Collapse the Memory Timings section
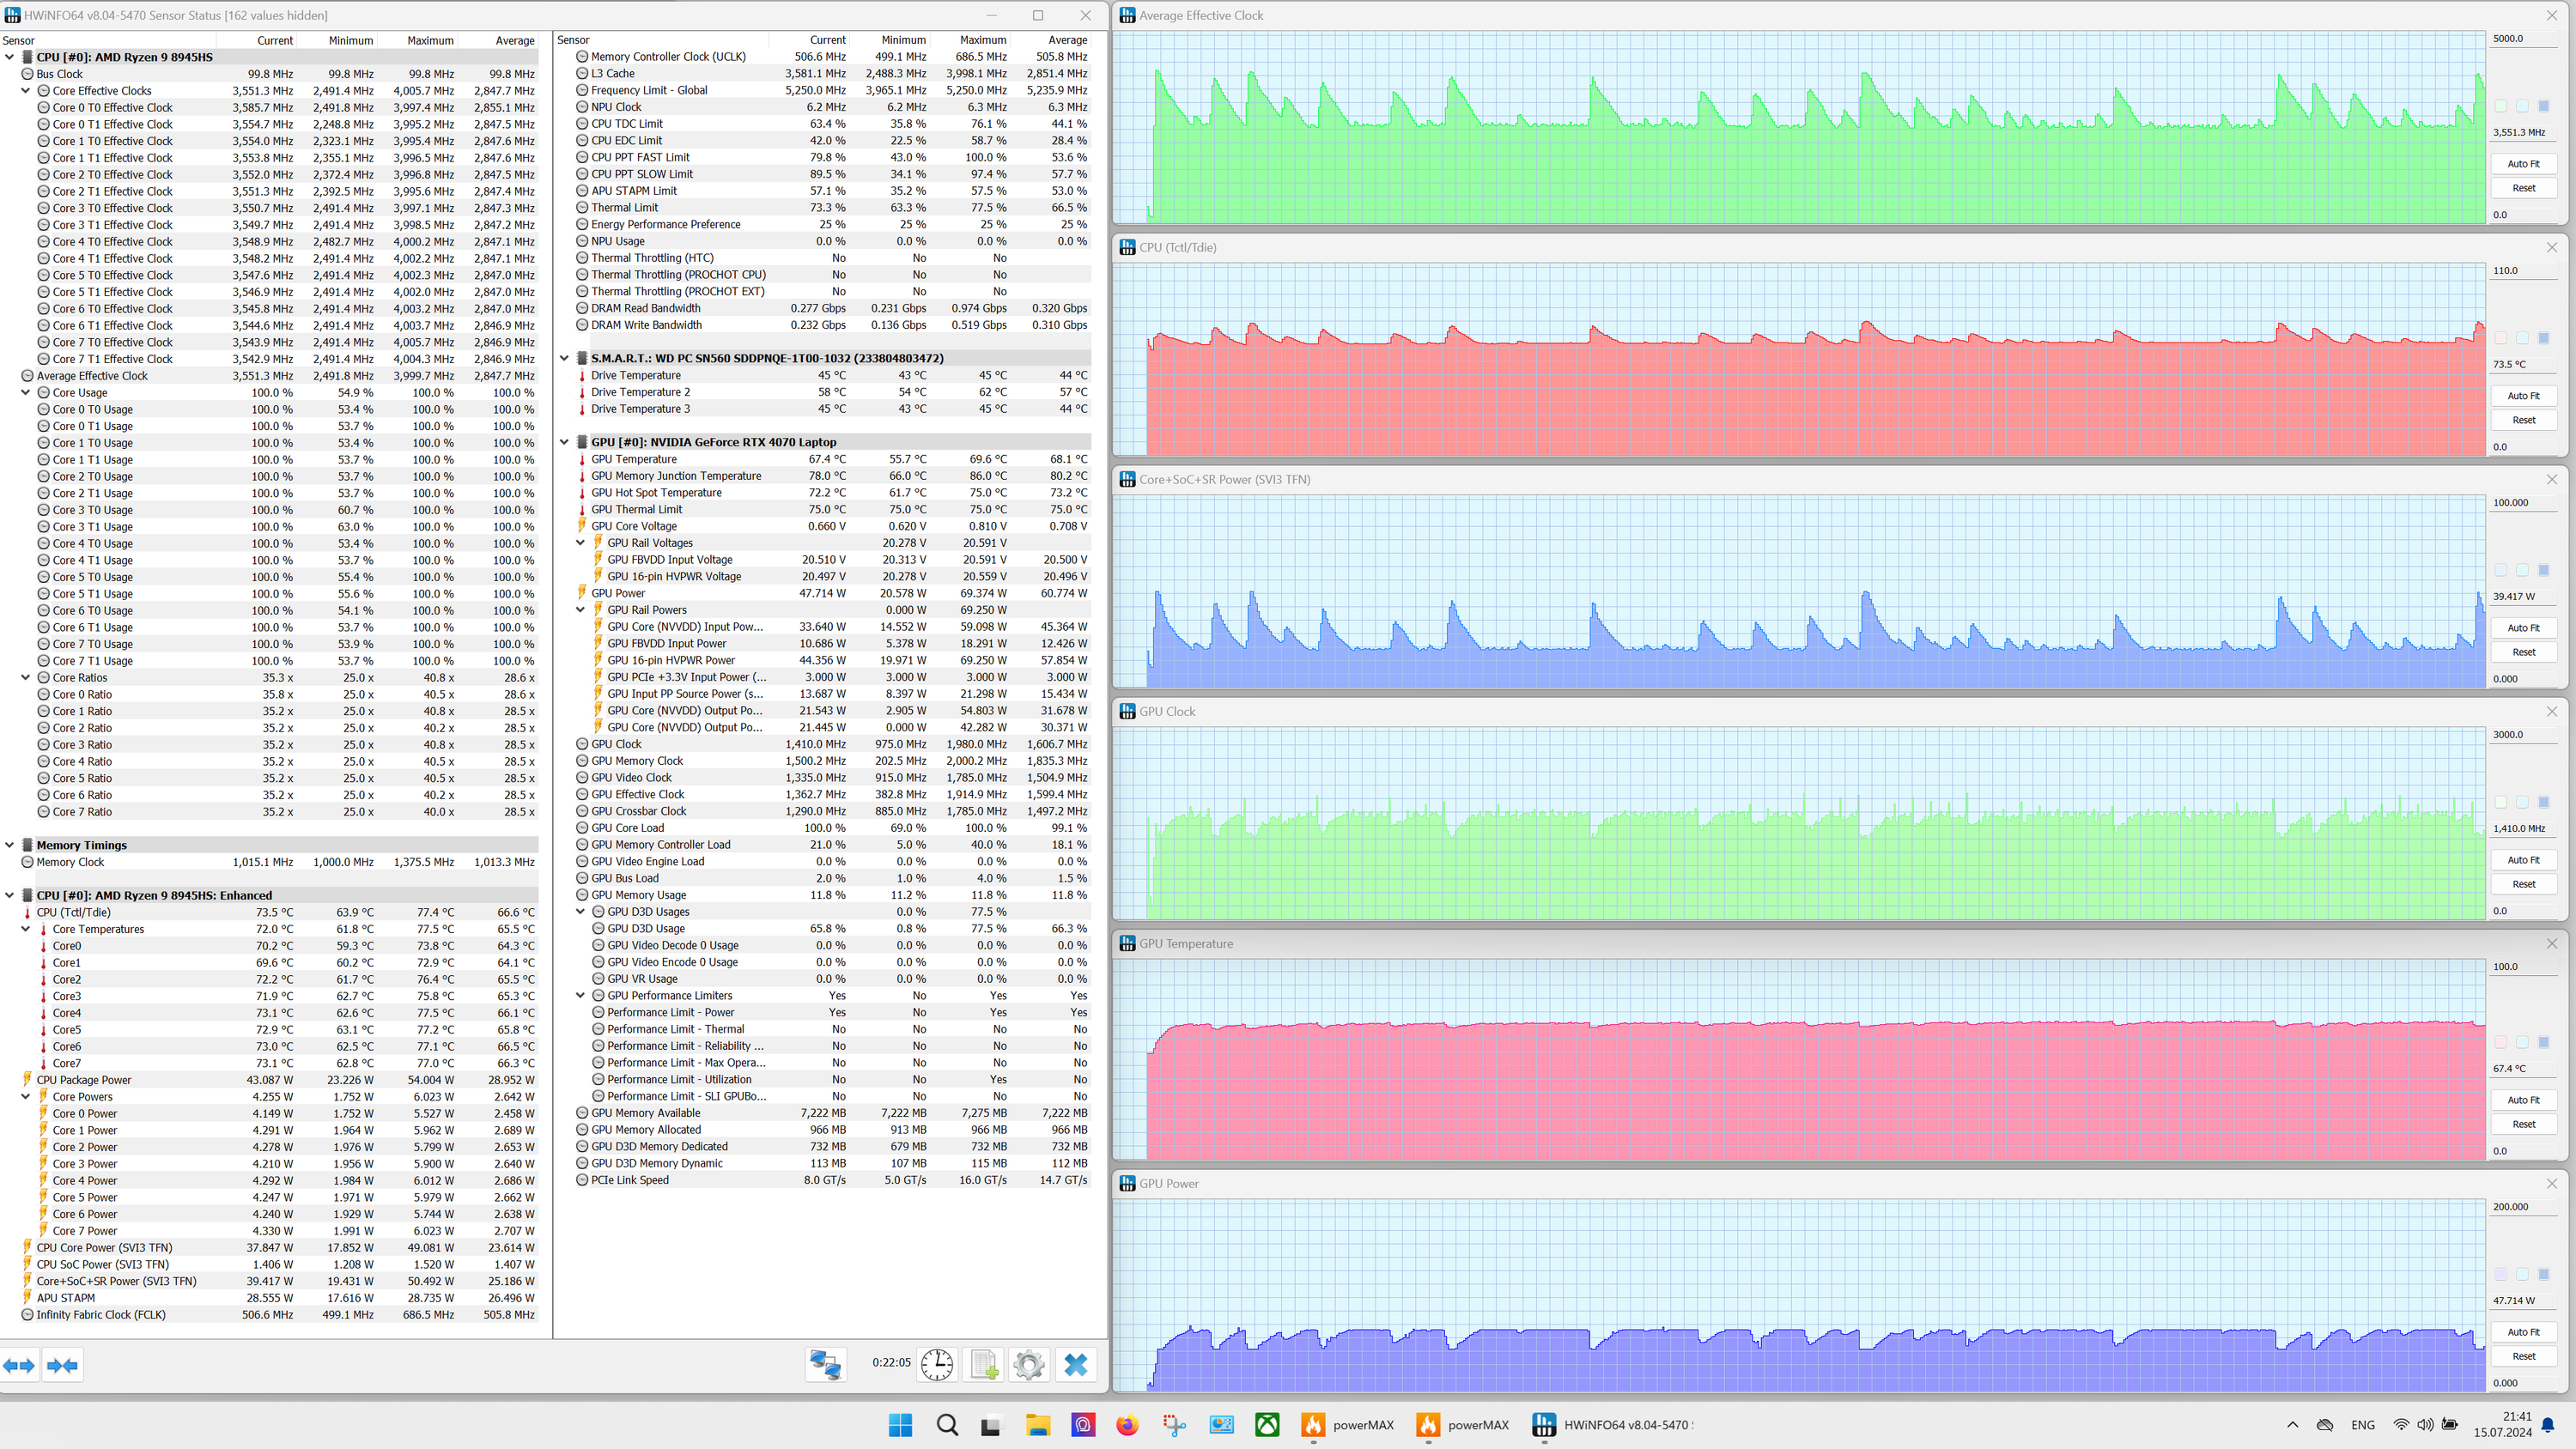Screen dimensions: 2576x1449 [10, 845]
